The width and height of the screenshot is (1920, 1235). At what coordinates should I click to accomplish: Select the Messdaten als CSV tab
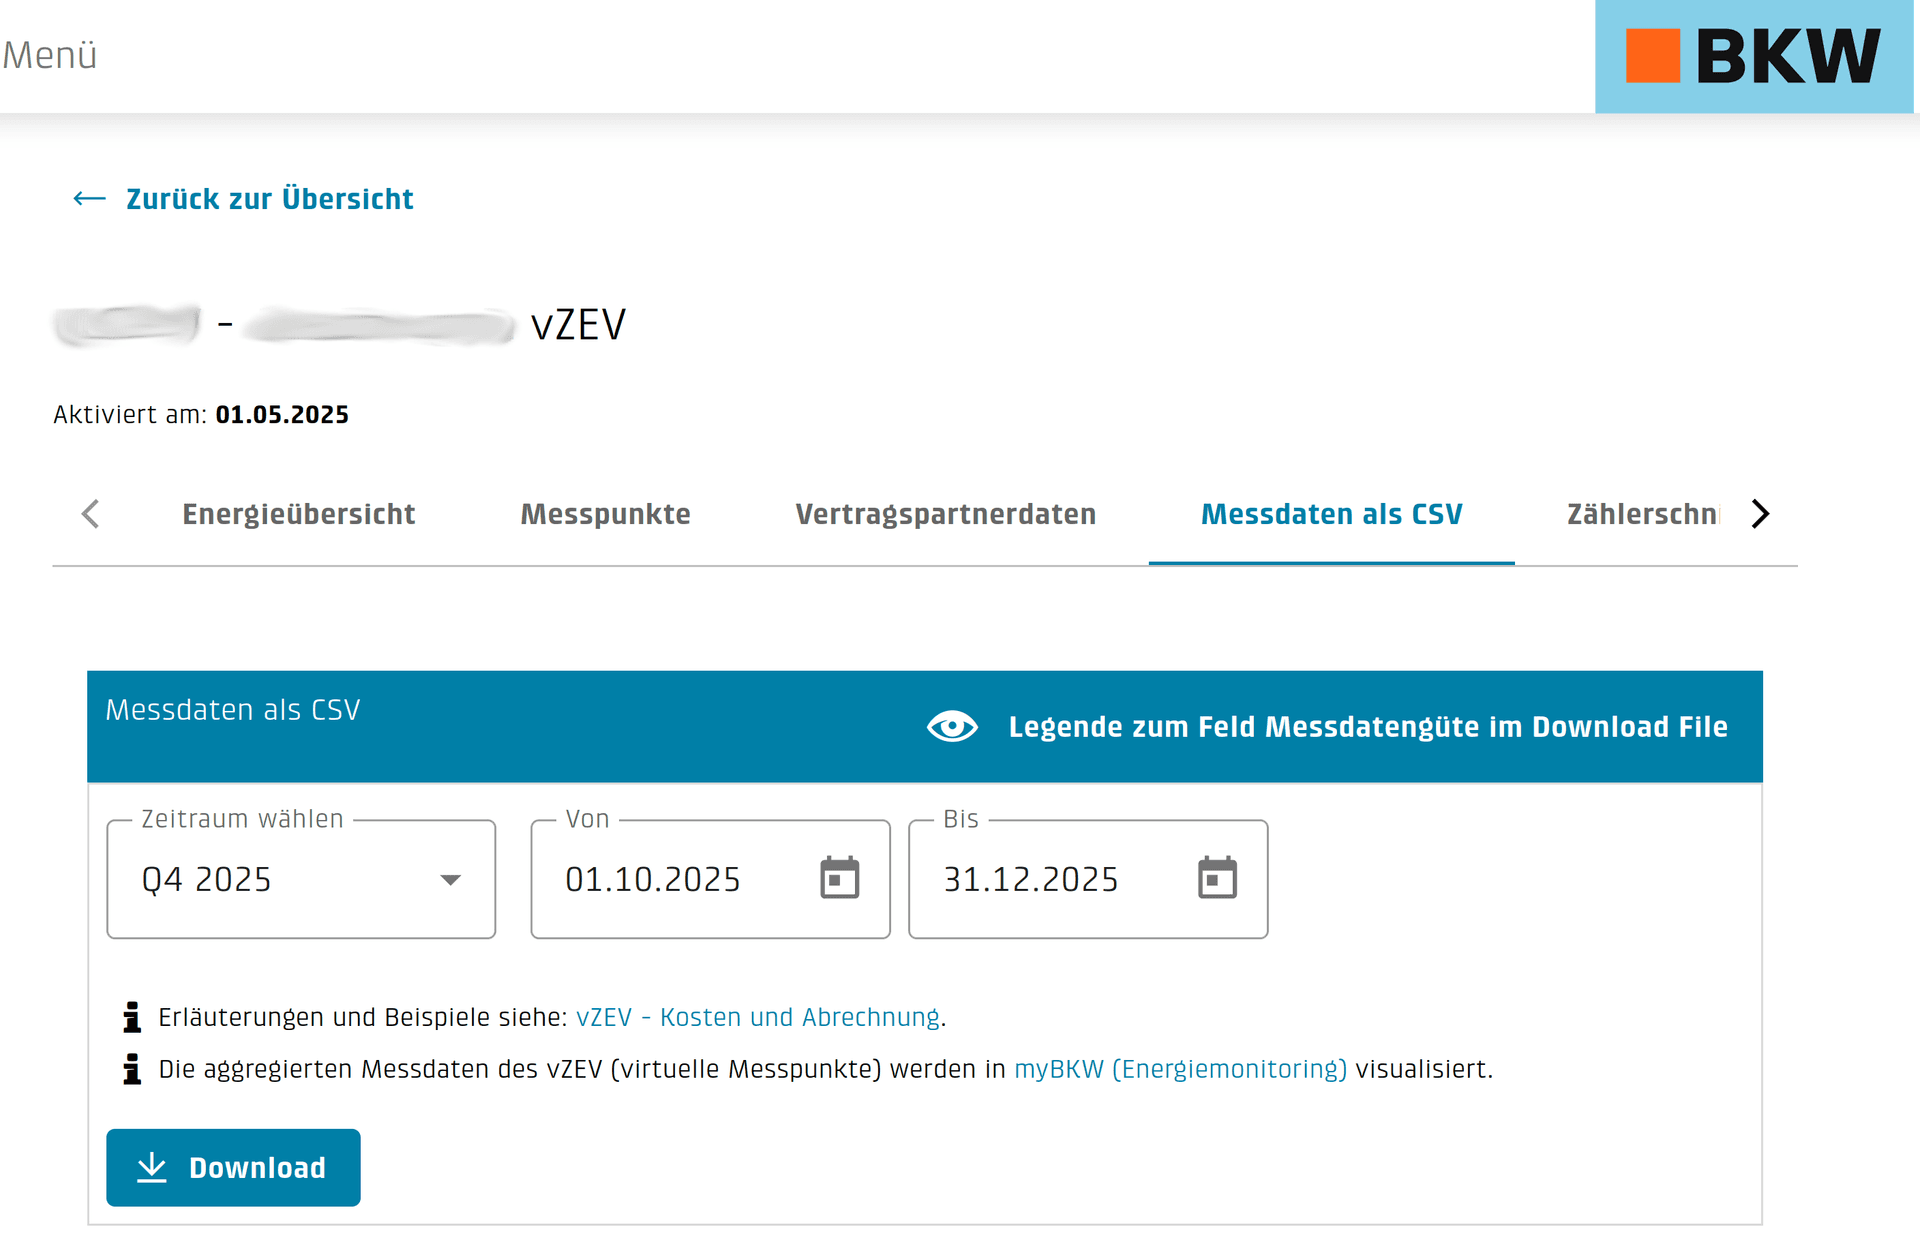coord(1331,514)
